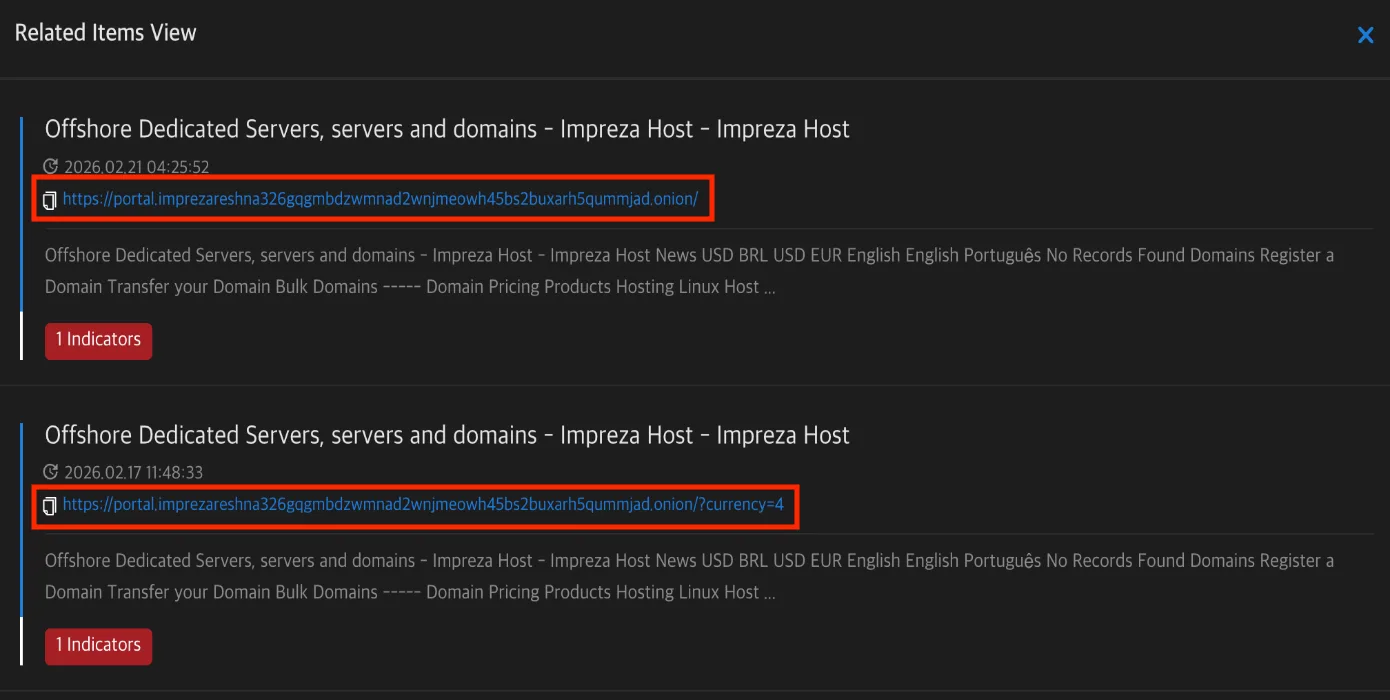Viewport: 1390px width, 700px height.
Task: Open the portal link with ?currency=4
Action: 423,505
